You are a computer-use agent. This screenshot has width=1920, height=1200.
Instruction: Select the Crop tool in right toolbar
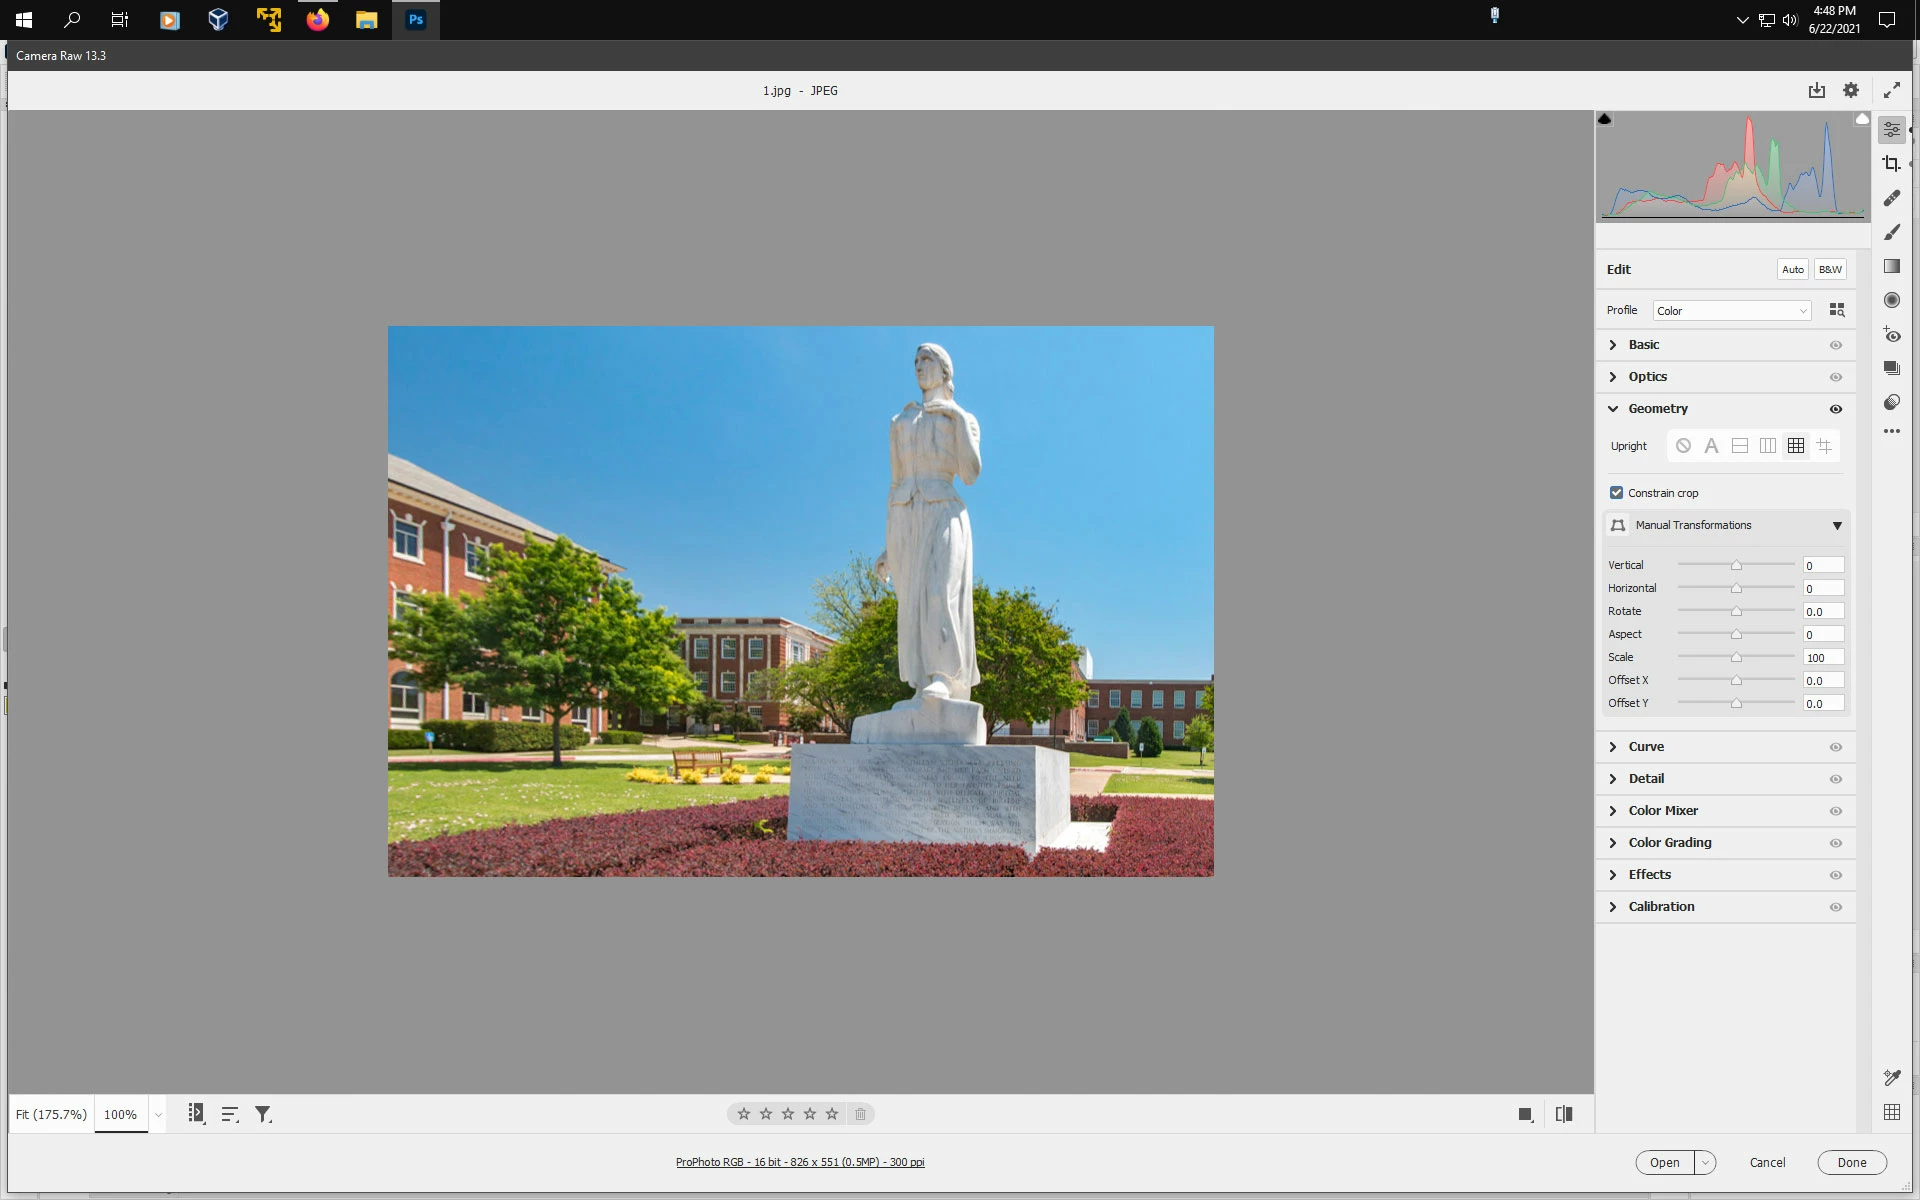(1891, 164)
